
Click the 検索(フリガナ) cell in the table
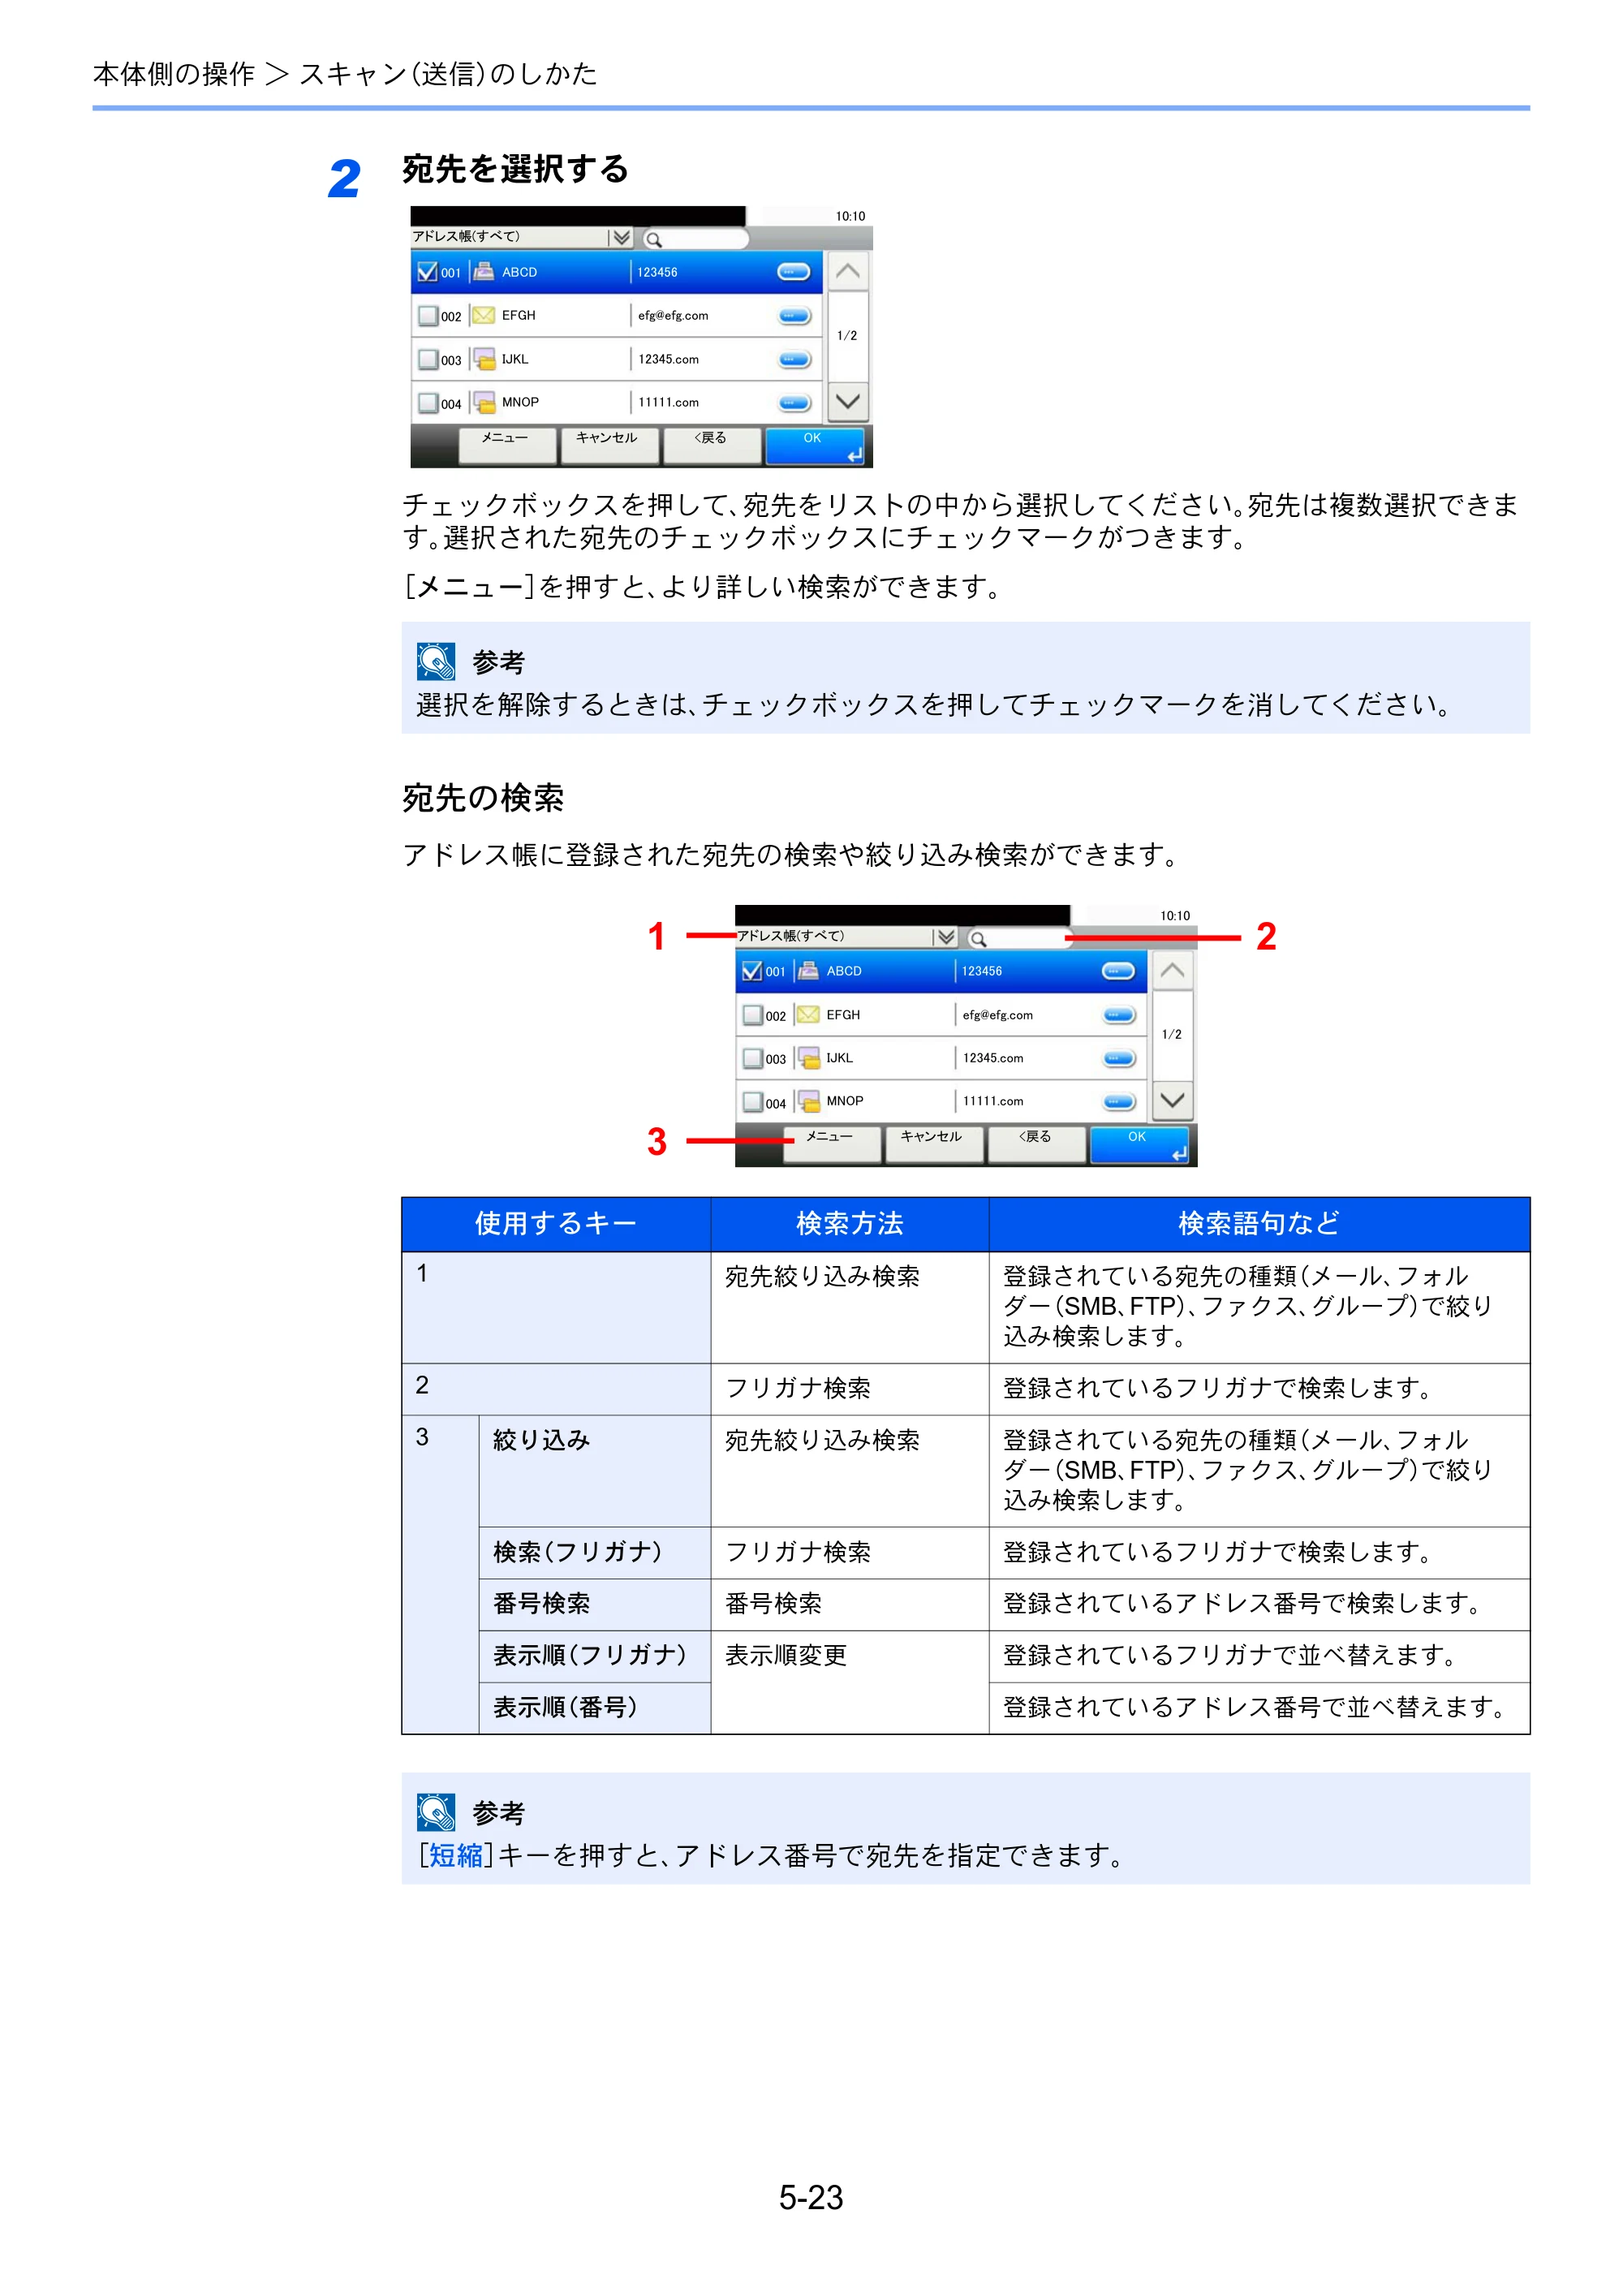pos(595,1553)
